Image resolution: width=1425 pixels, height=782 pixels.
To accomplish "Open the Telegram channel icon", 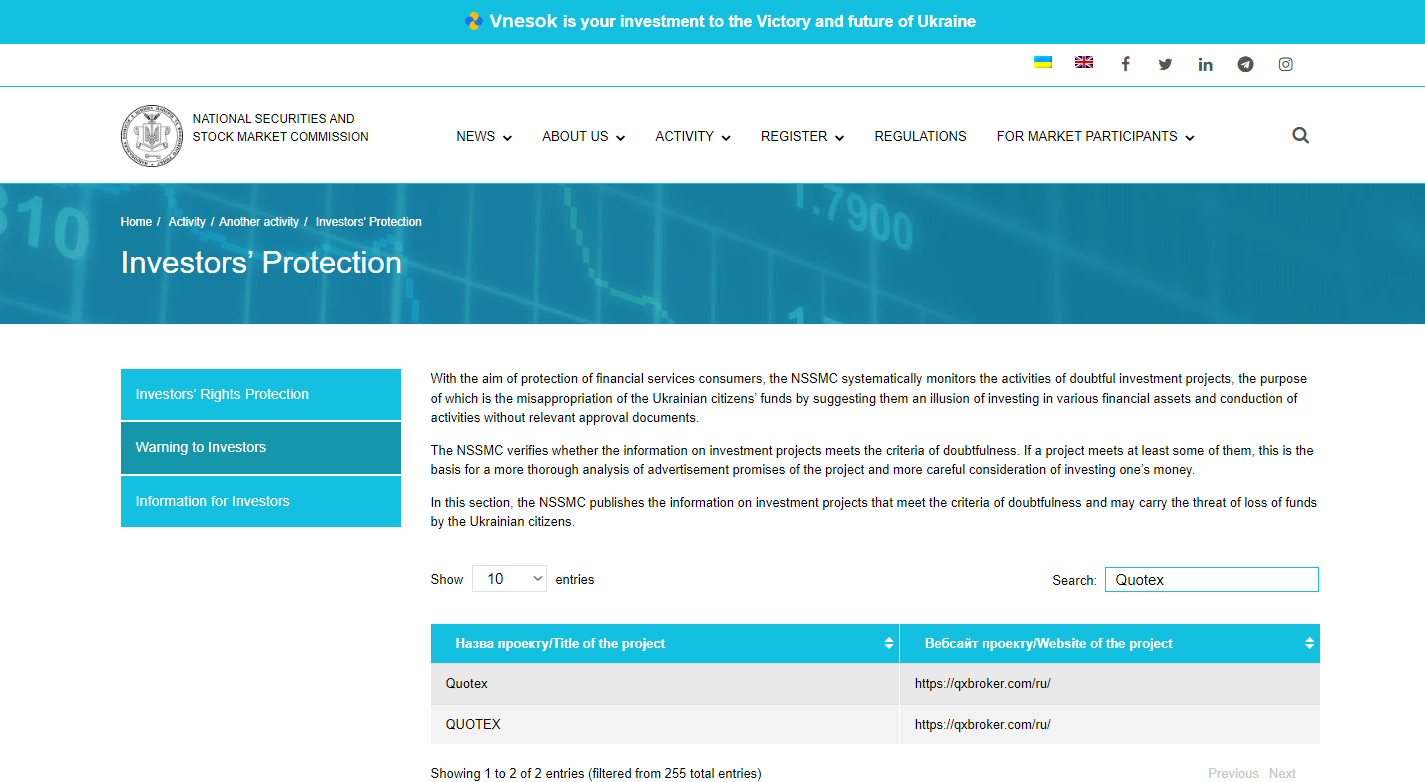I will pos(1245,64).
